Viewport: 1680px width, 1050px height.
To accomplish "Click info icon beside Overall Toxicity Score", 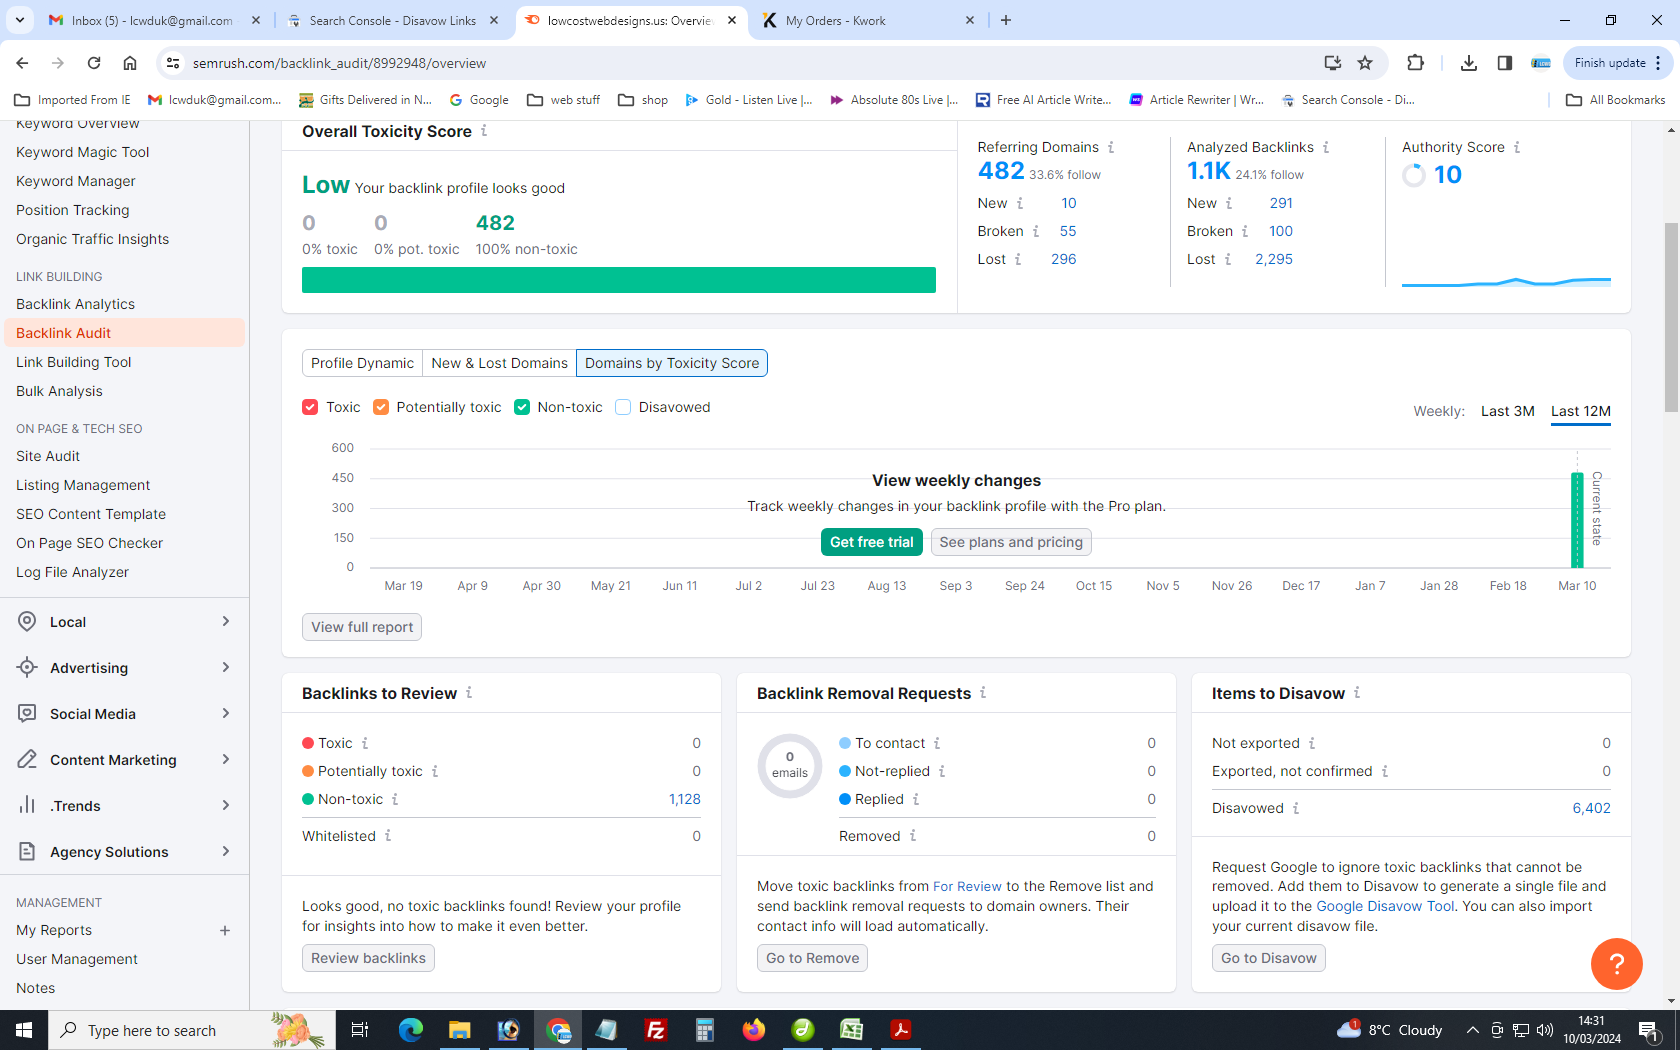I will pos(484,131).
